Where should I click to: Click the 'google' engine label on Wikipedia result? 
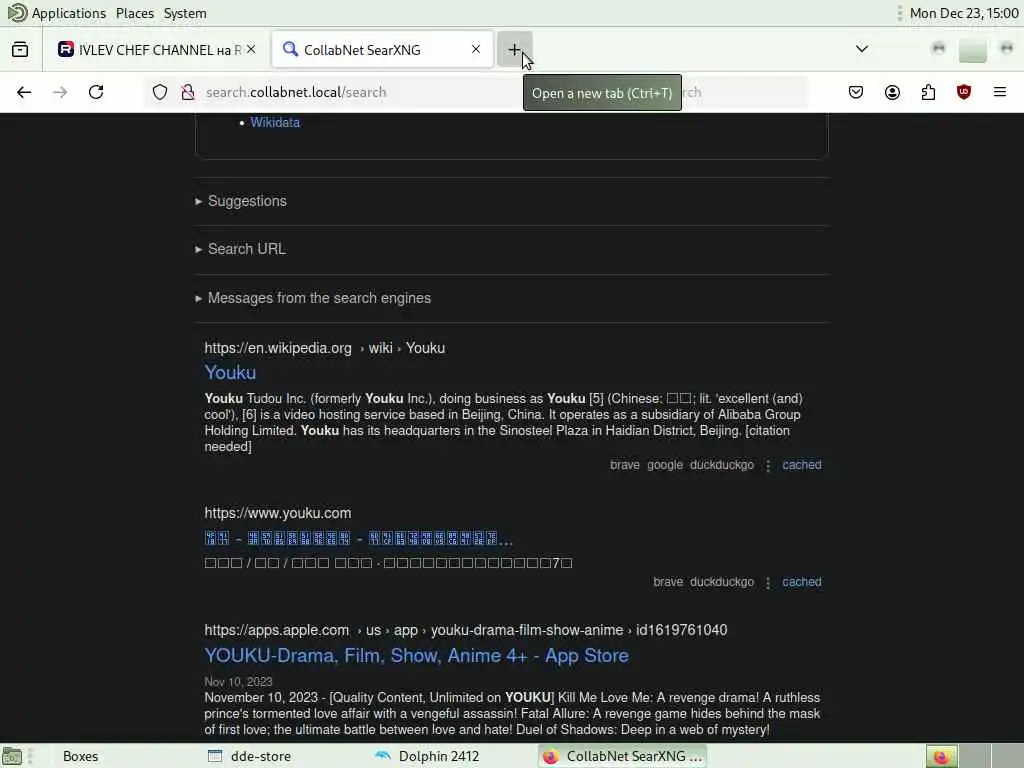[665, 465]
